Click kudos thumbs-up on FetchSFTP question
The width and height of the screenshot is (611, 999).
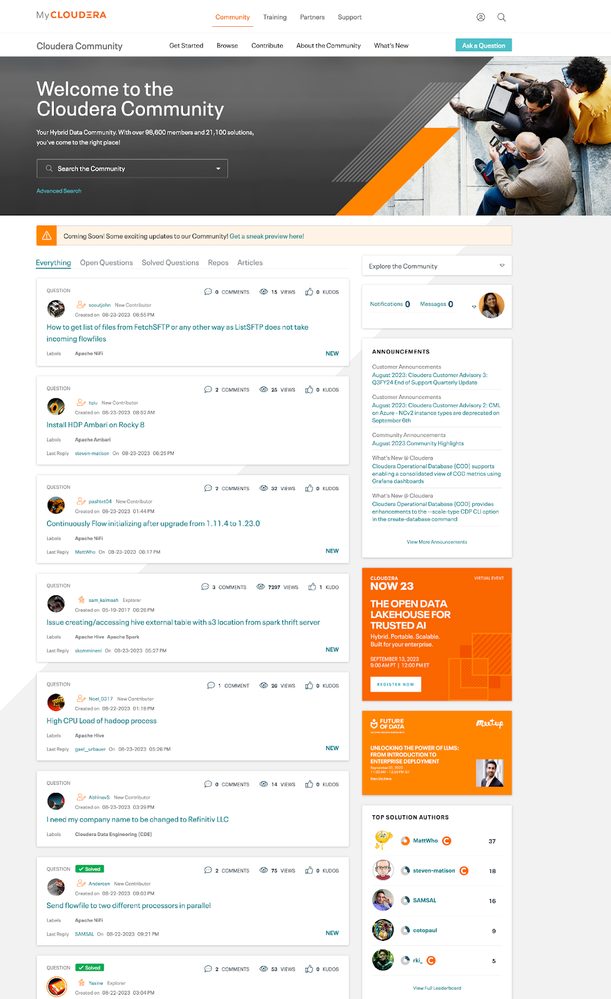(x=309, y=292)
